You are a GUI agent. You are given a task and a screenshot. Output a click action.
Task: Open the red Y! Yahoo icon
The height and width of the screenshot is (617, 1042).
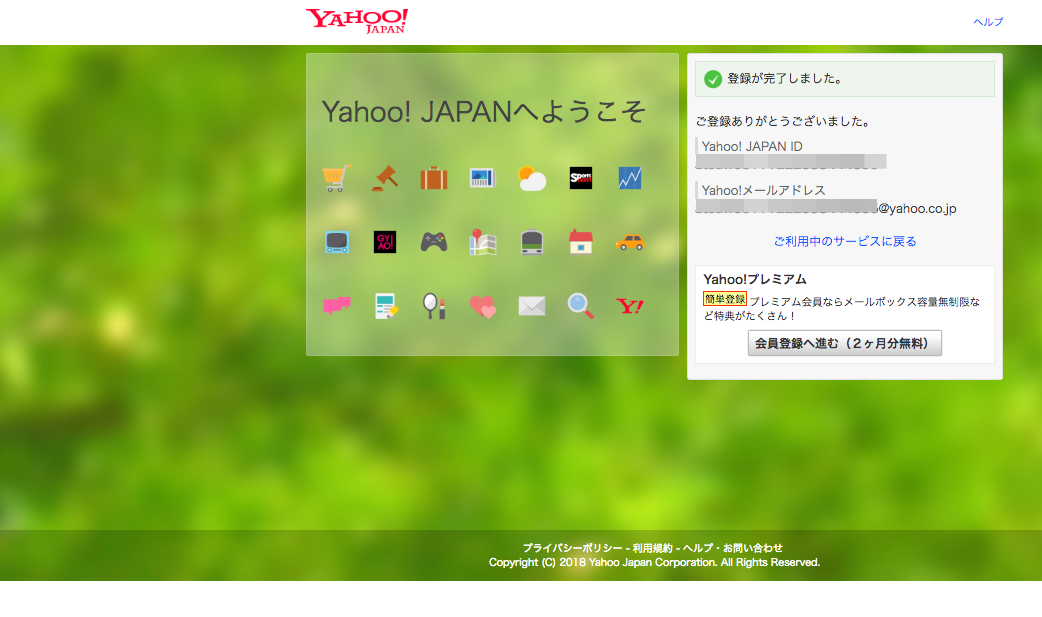(629, 306)
